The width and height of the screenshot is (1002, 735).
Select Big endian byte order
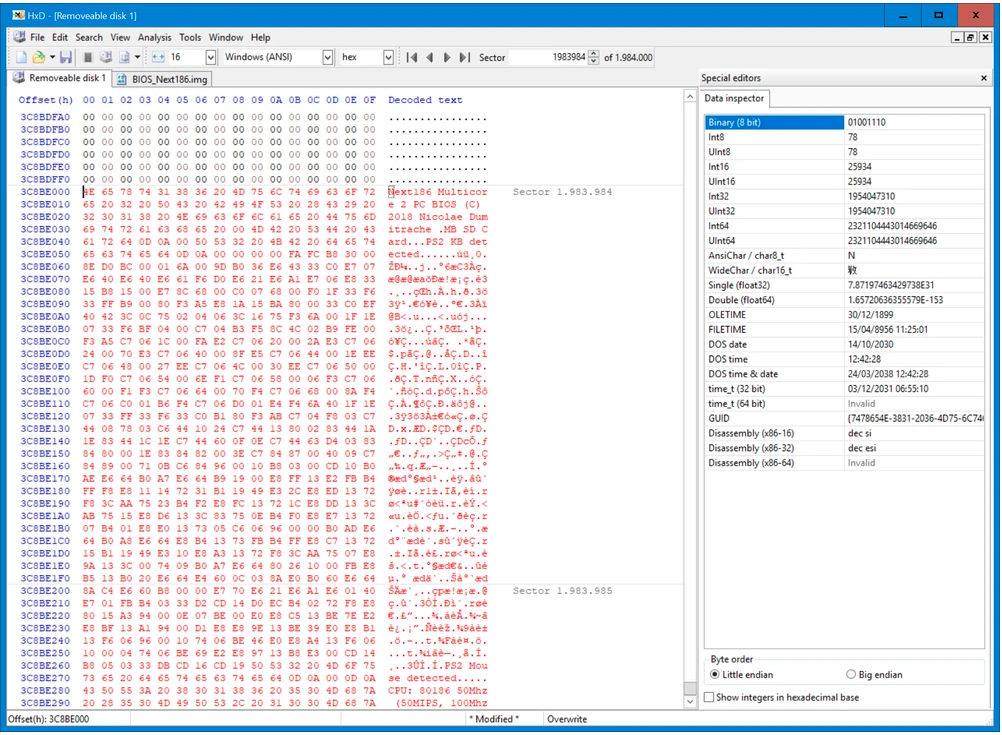click(852, 675)
